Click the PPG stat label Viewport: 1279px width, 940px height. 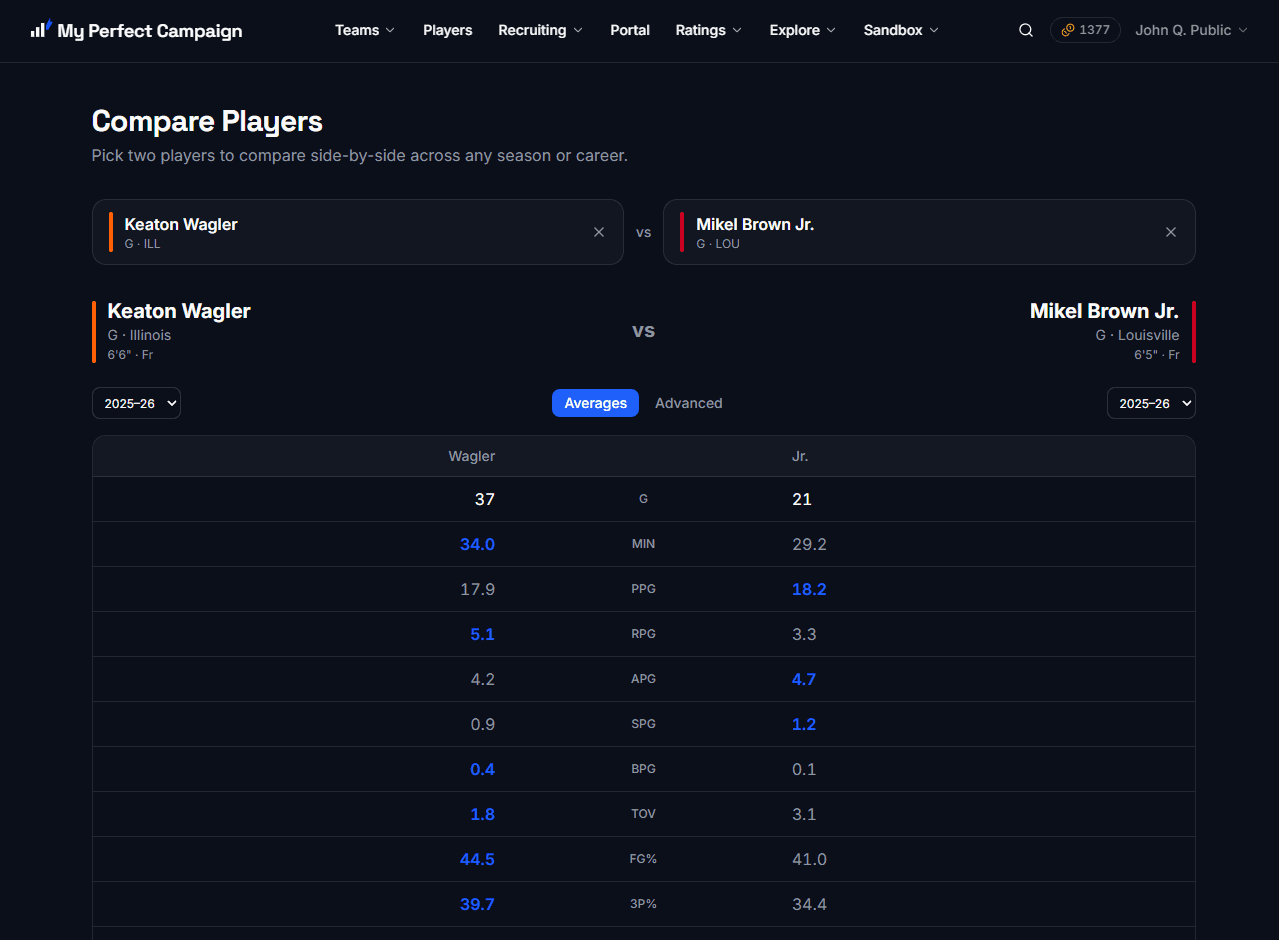tap(644, 589)
